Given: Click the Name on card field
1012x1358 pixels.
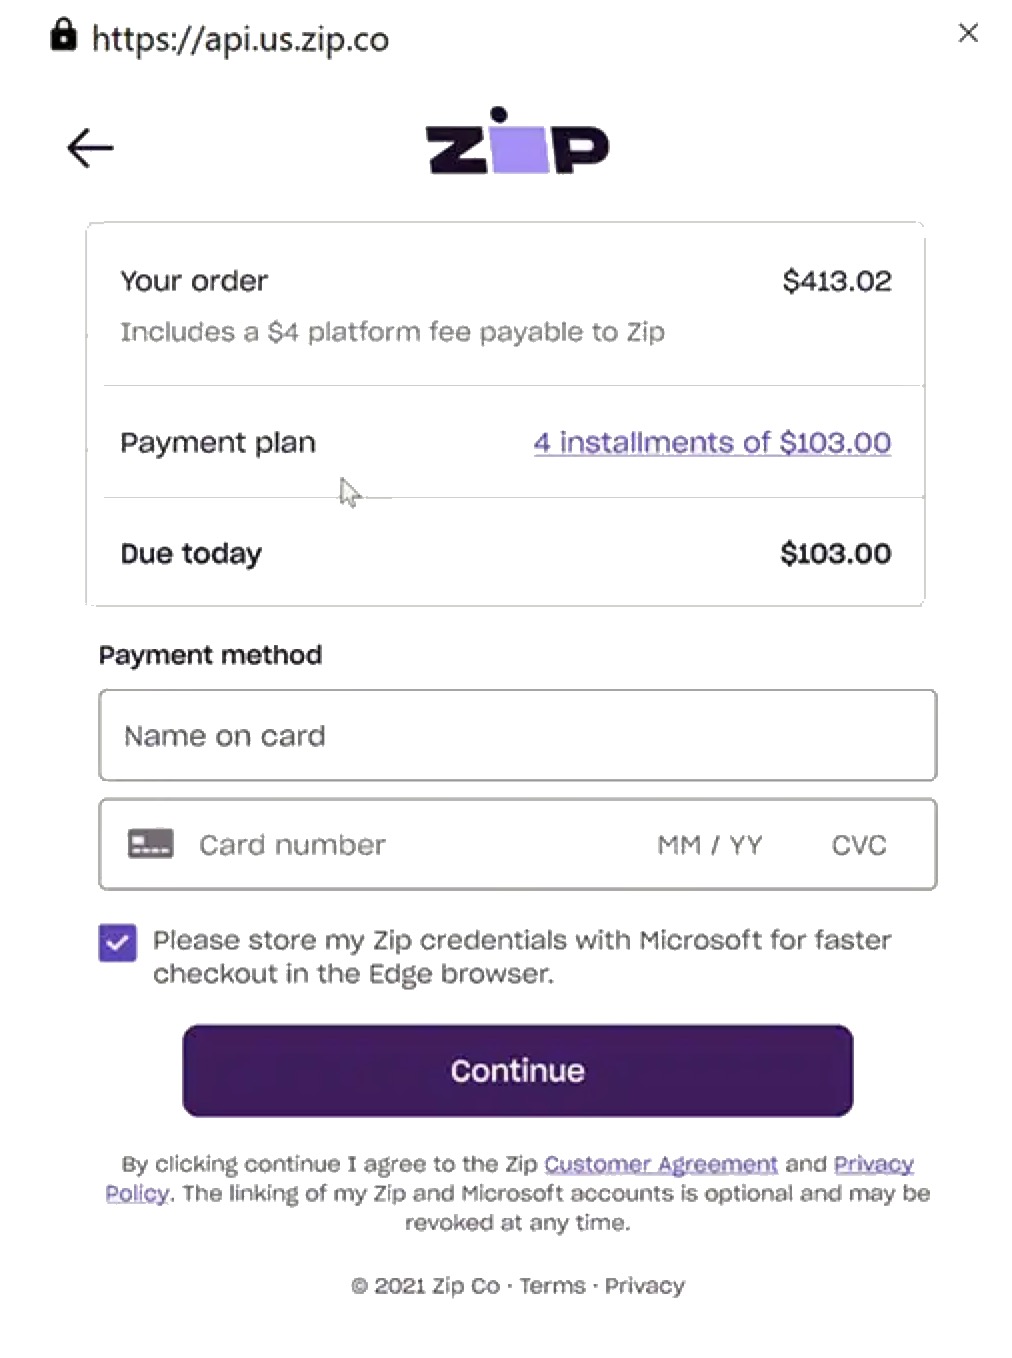Looking at the screenshot, I should (x=517, y=735).
